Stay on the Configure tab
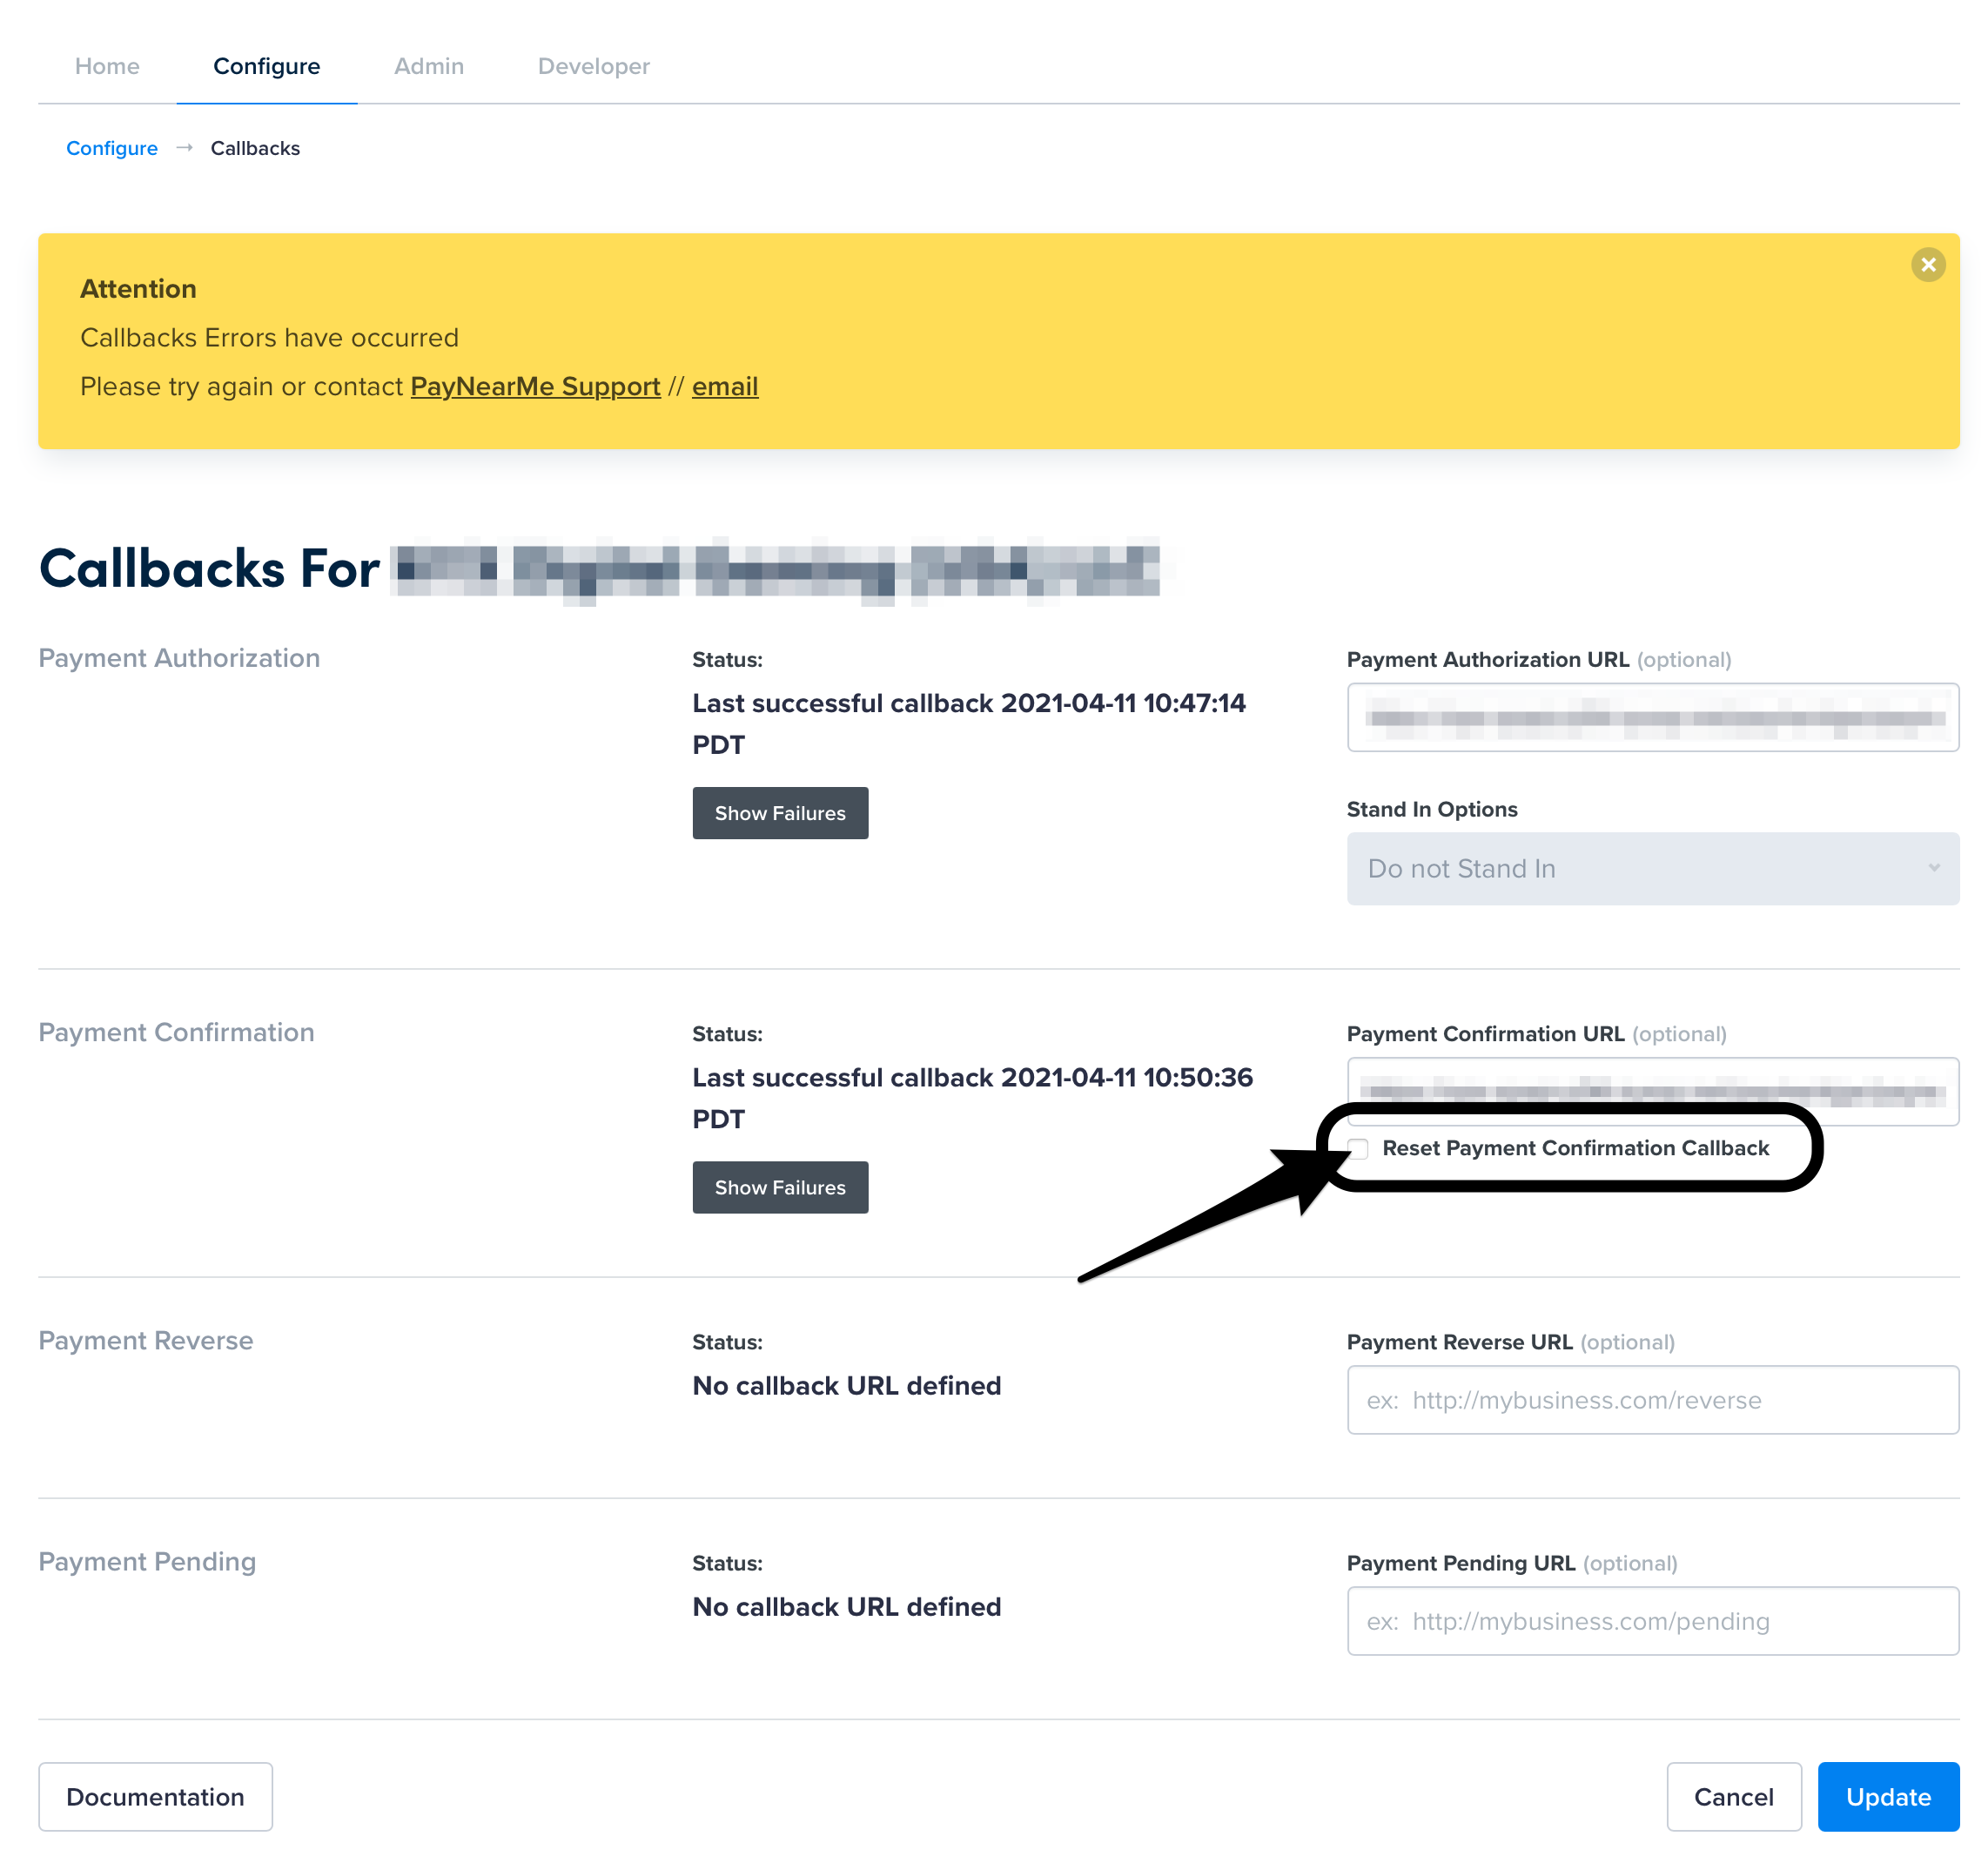Screen dimensions: 1988x1870 click(265, 66)
